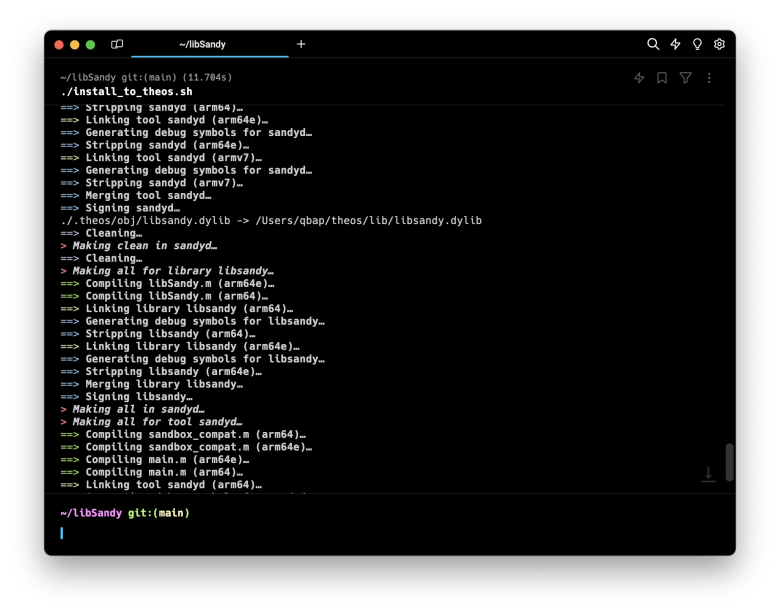Click "Linking tool sandyd (arm64e)…" line
The width and height of the screenshot is (780, 614).
[164, 120]
